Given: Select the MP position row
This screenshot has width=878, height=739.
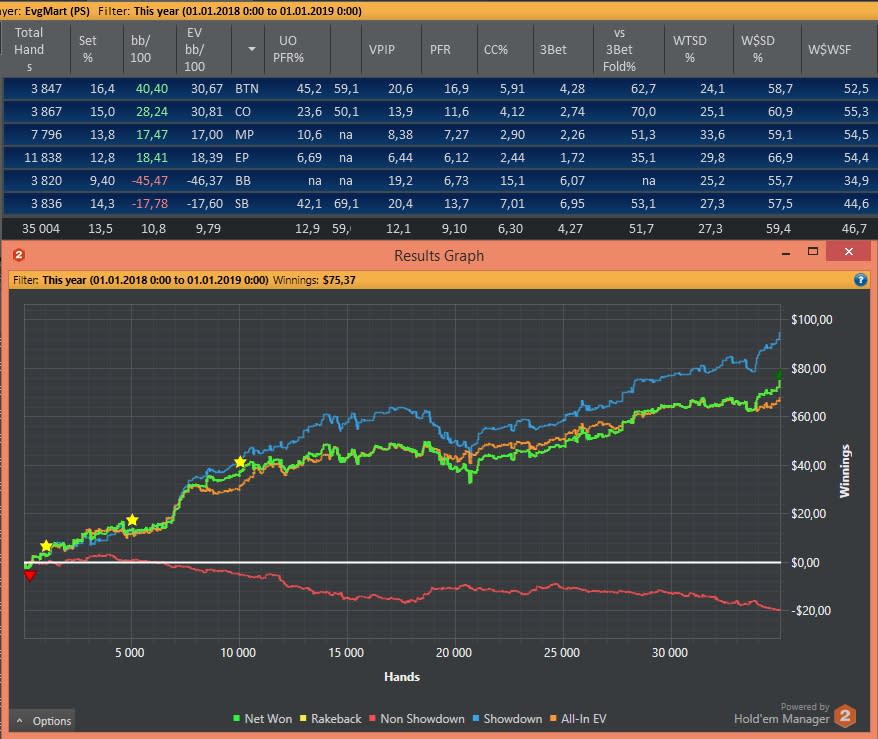Looking at the screenshot, I should point(439,134).
